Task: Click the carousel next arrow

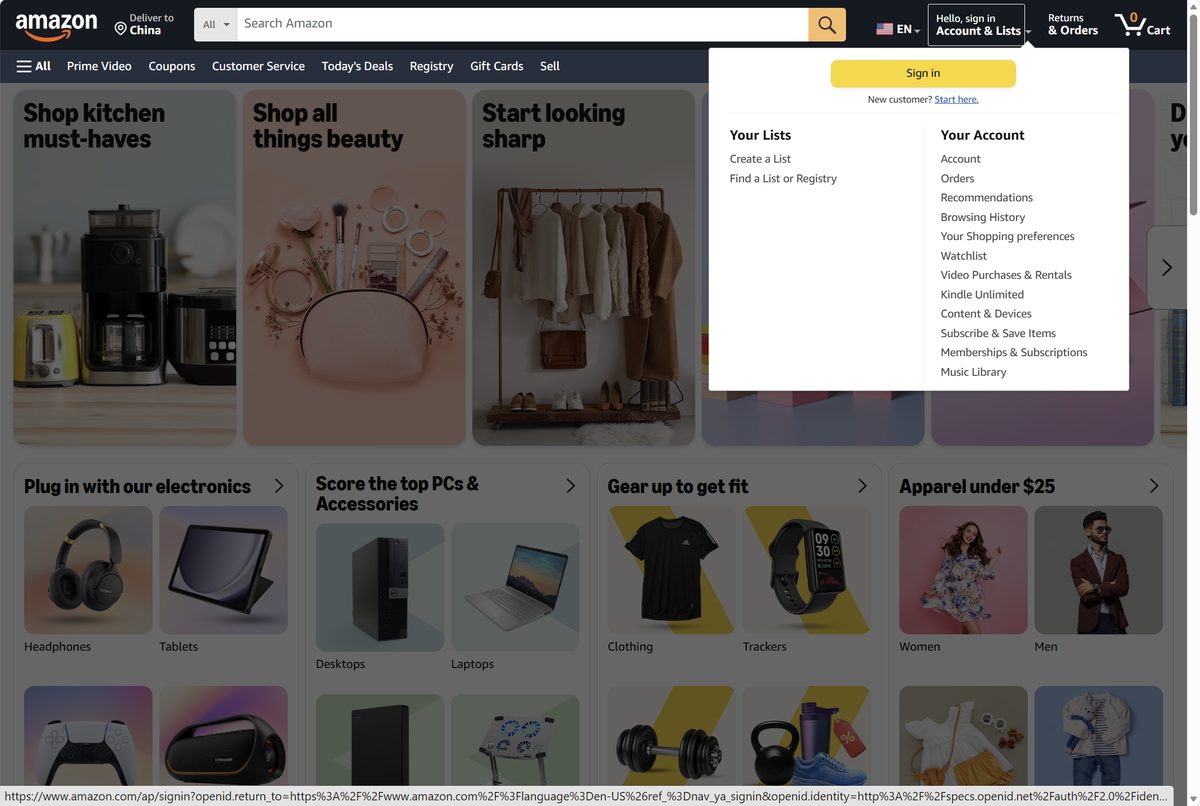Action: click(x=1166, y=267)
